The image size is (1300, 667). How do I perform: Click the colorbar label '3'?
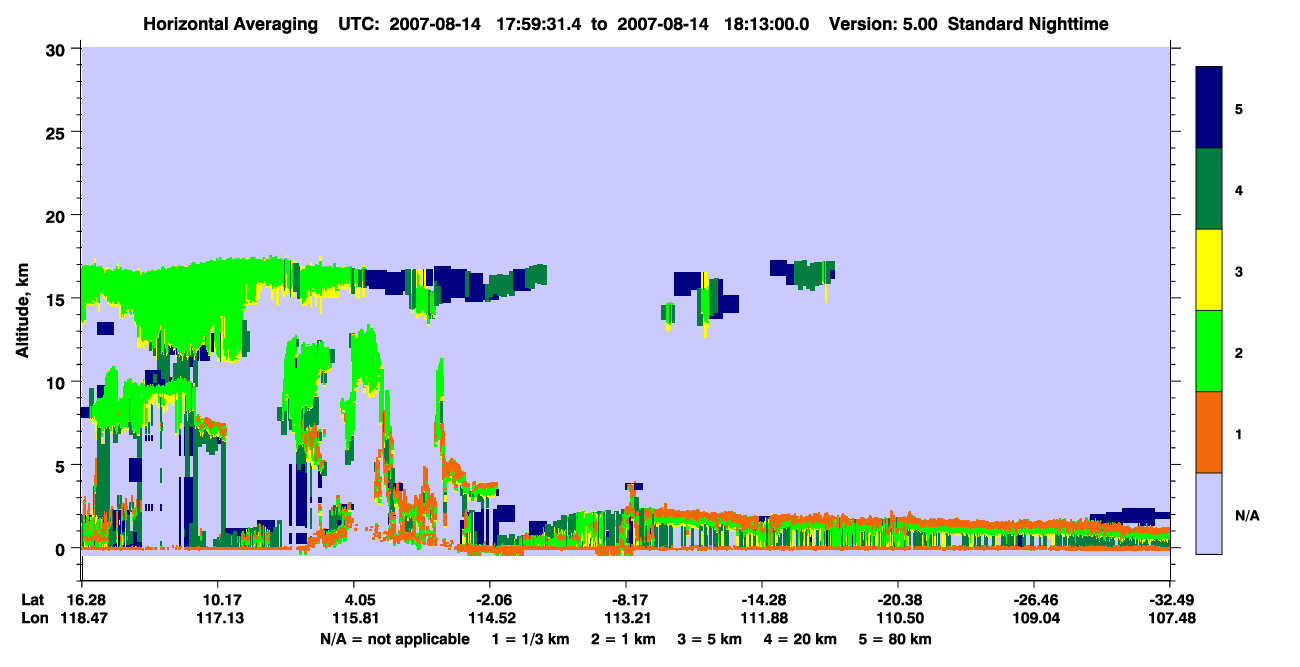[1239, 270]
